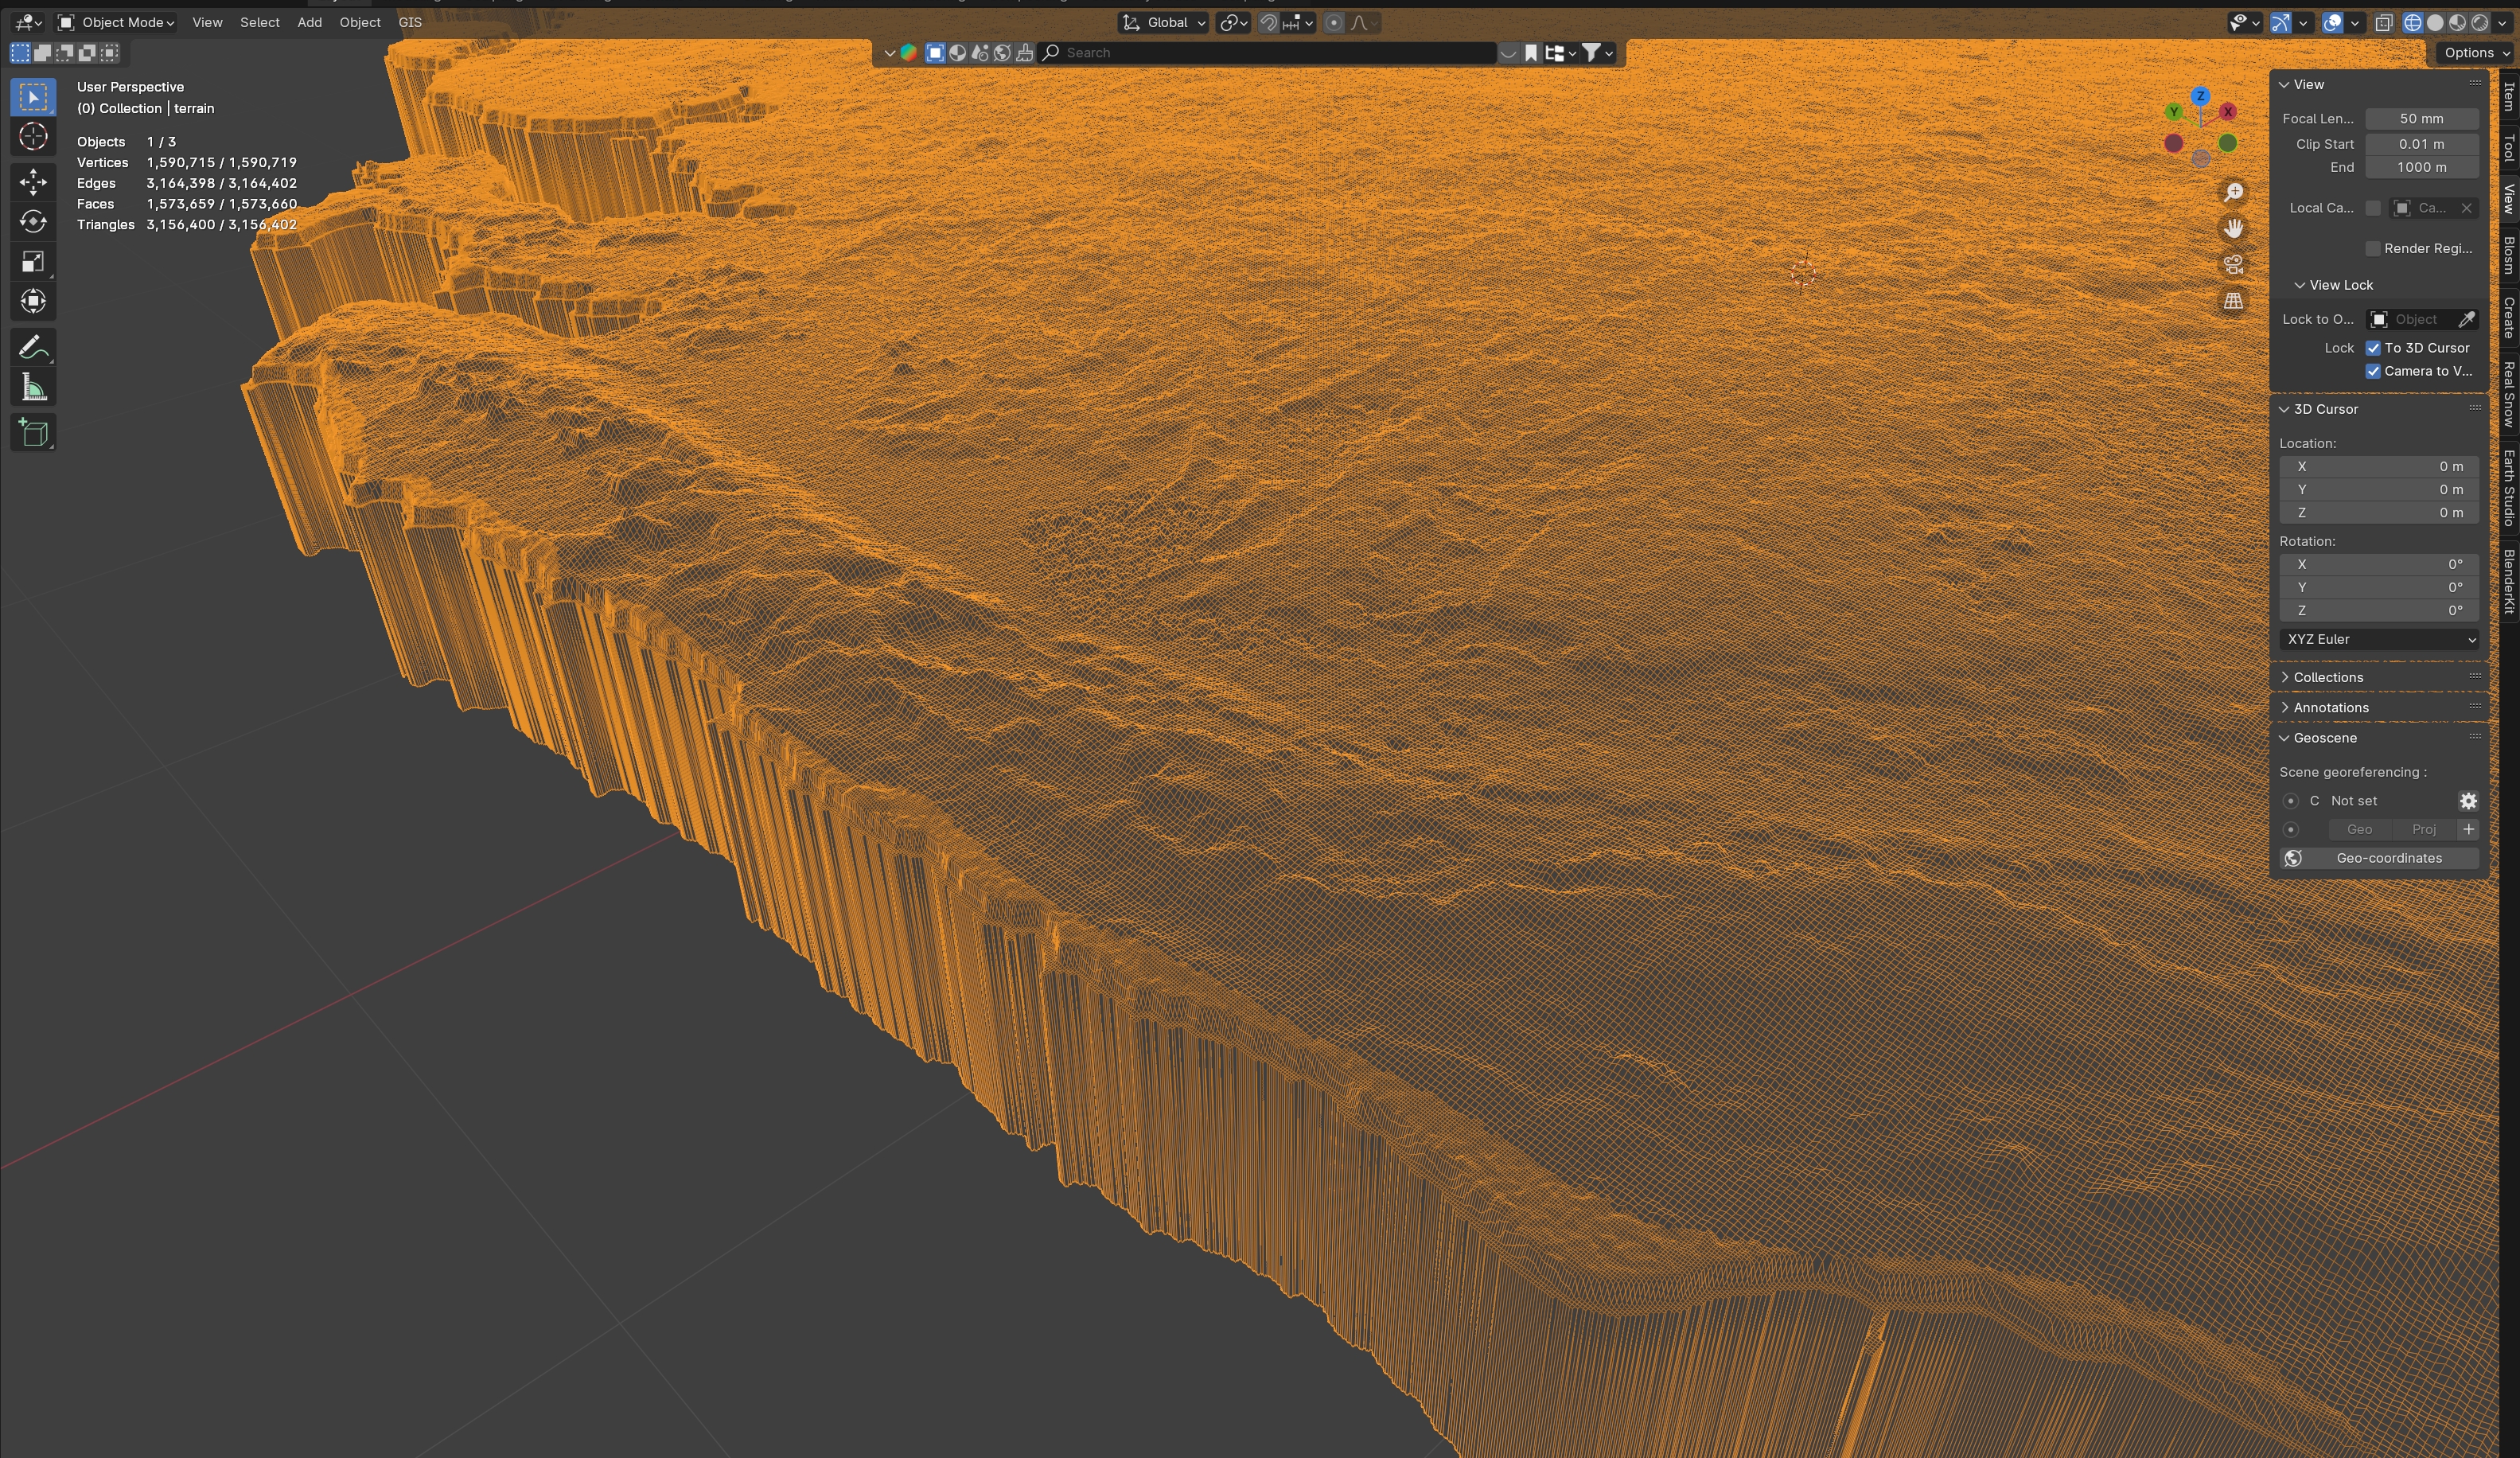Viewport: 2520px width, 1458px height.
Task: Choose the Add Cube tool
Action: click(33, 433)
